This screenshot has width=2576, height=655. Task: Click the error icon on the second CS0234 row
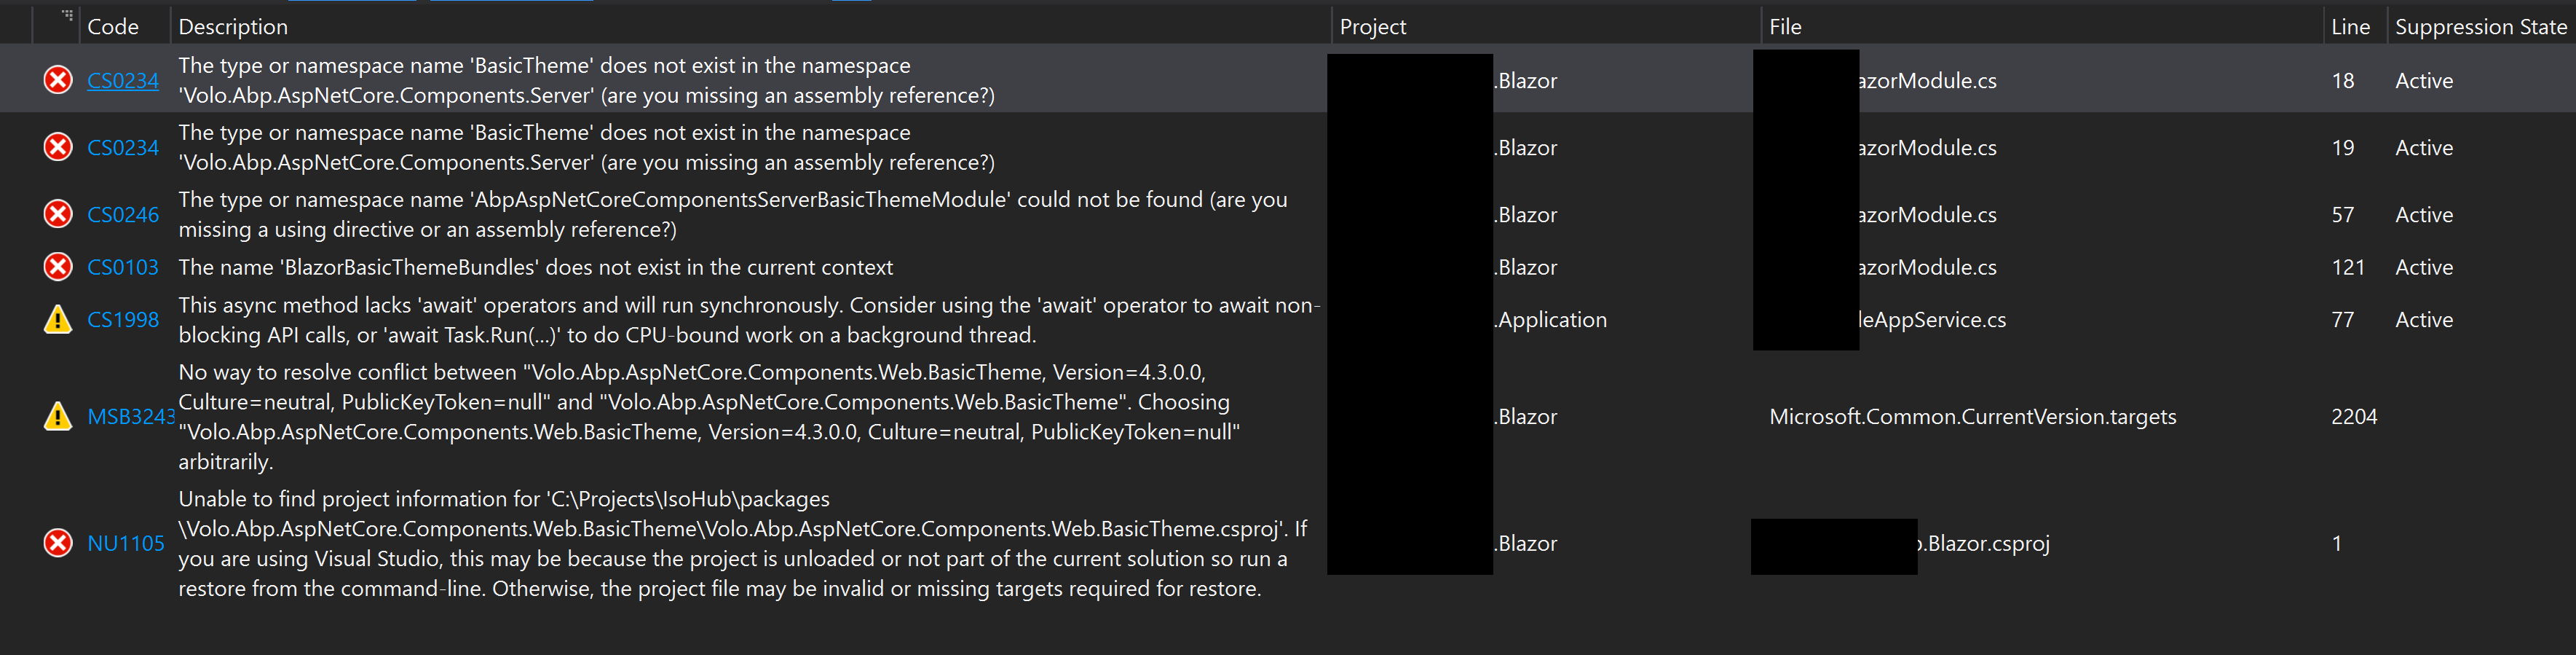(57, 147)
